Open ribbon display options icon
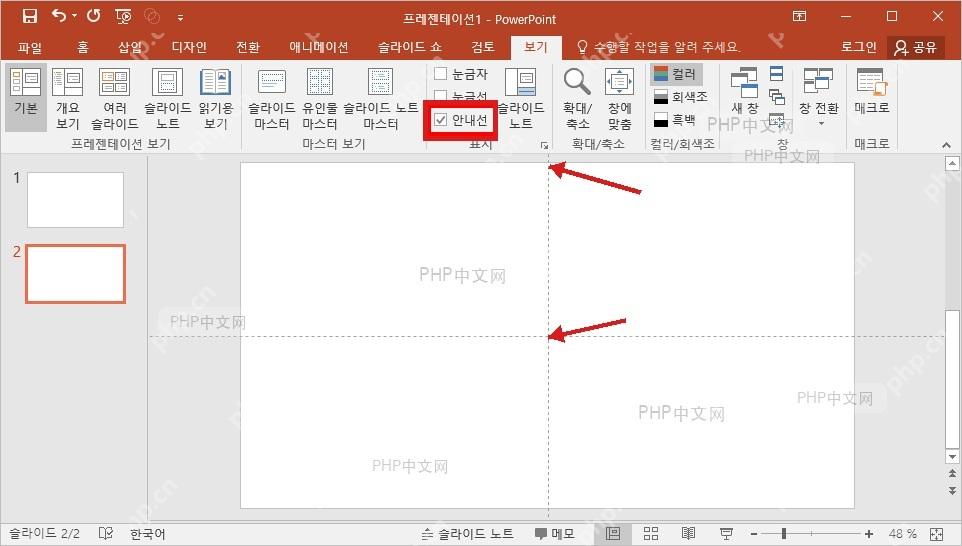Image resolution: width=962 pixels, height=546 pixels. pos(799,17)
